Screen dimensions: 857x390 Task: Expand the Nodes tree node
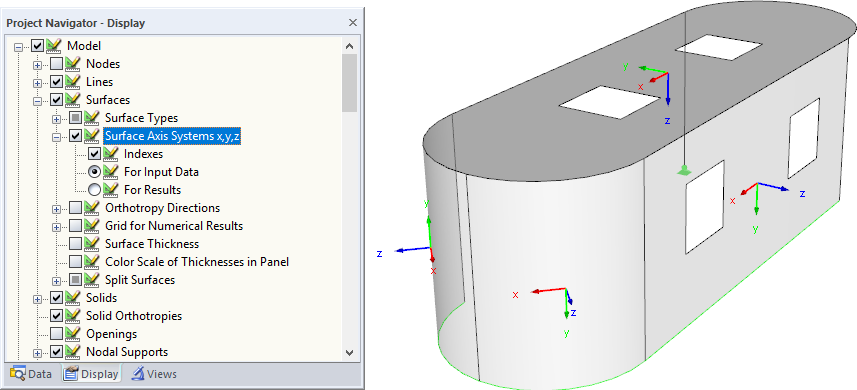pos(37,66)
